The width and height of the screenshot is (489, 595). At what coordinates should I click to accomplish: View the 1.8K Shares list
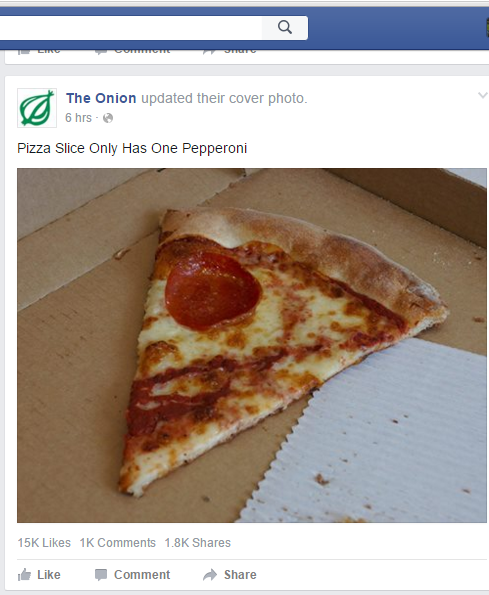point(198,543)
